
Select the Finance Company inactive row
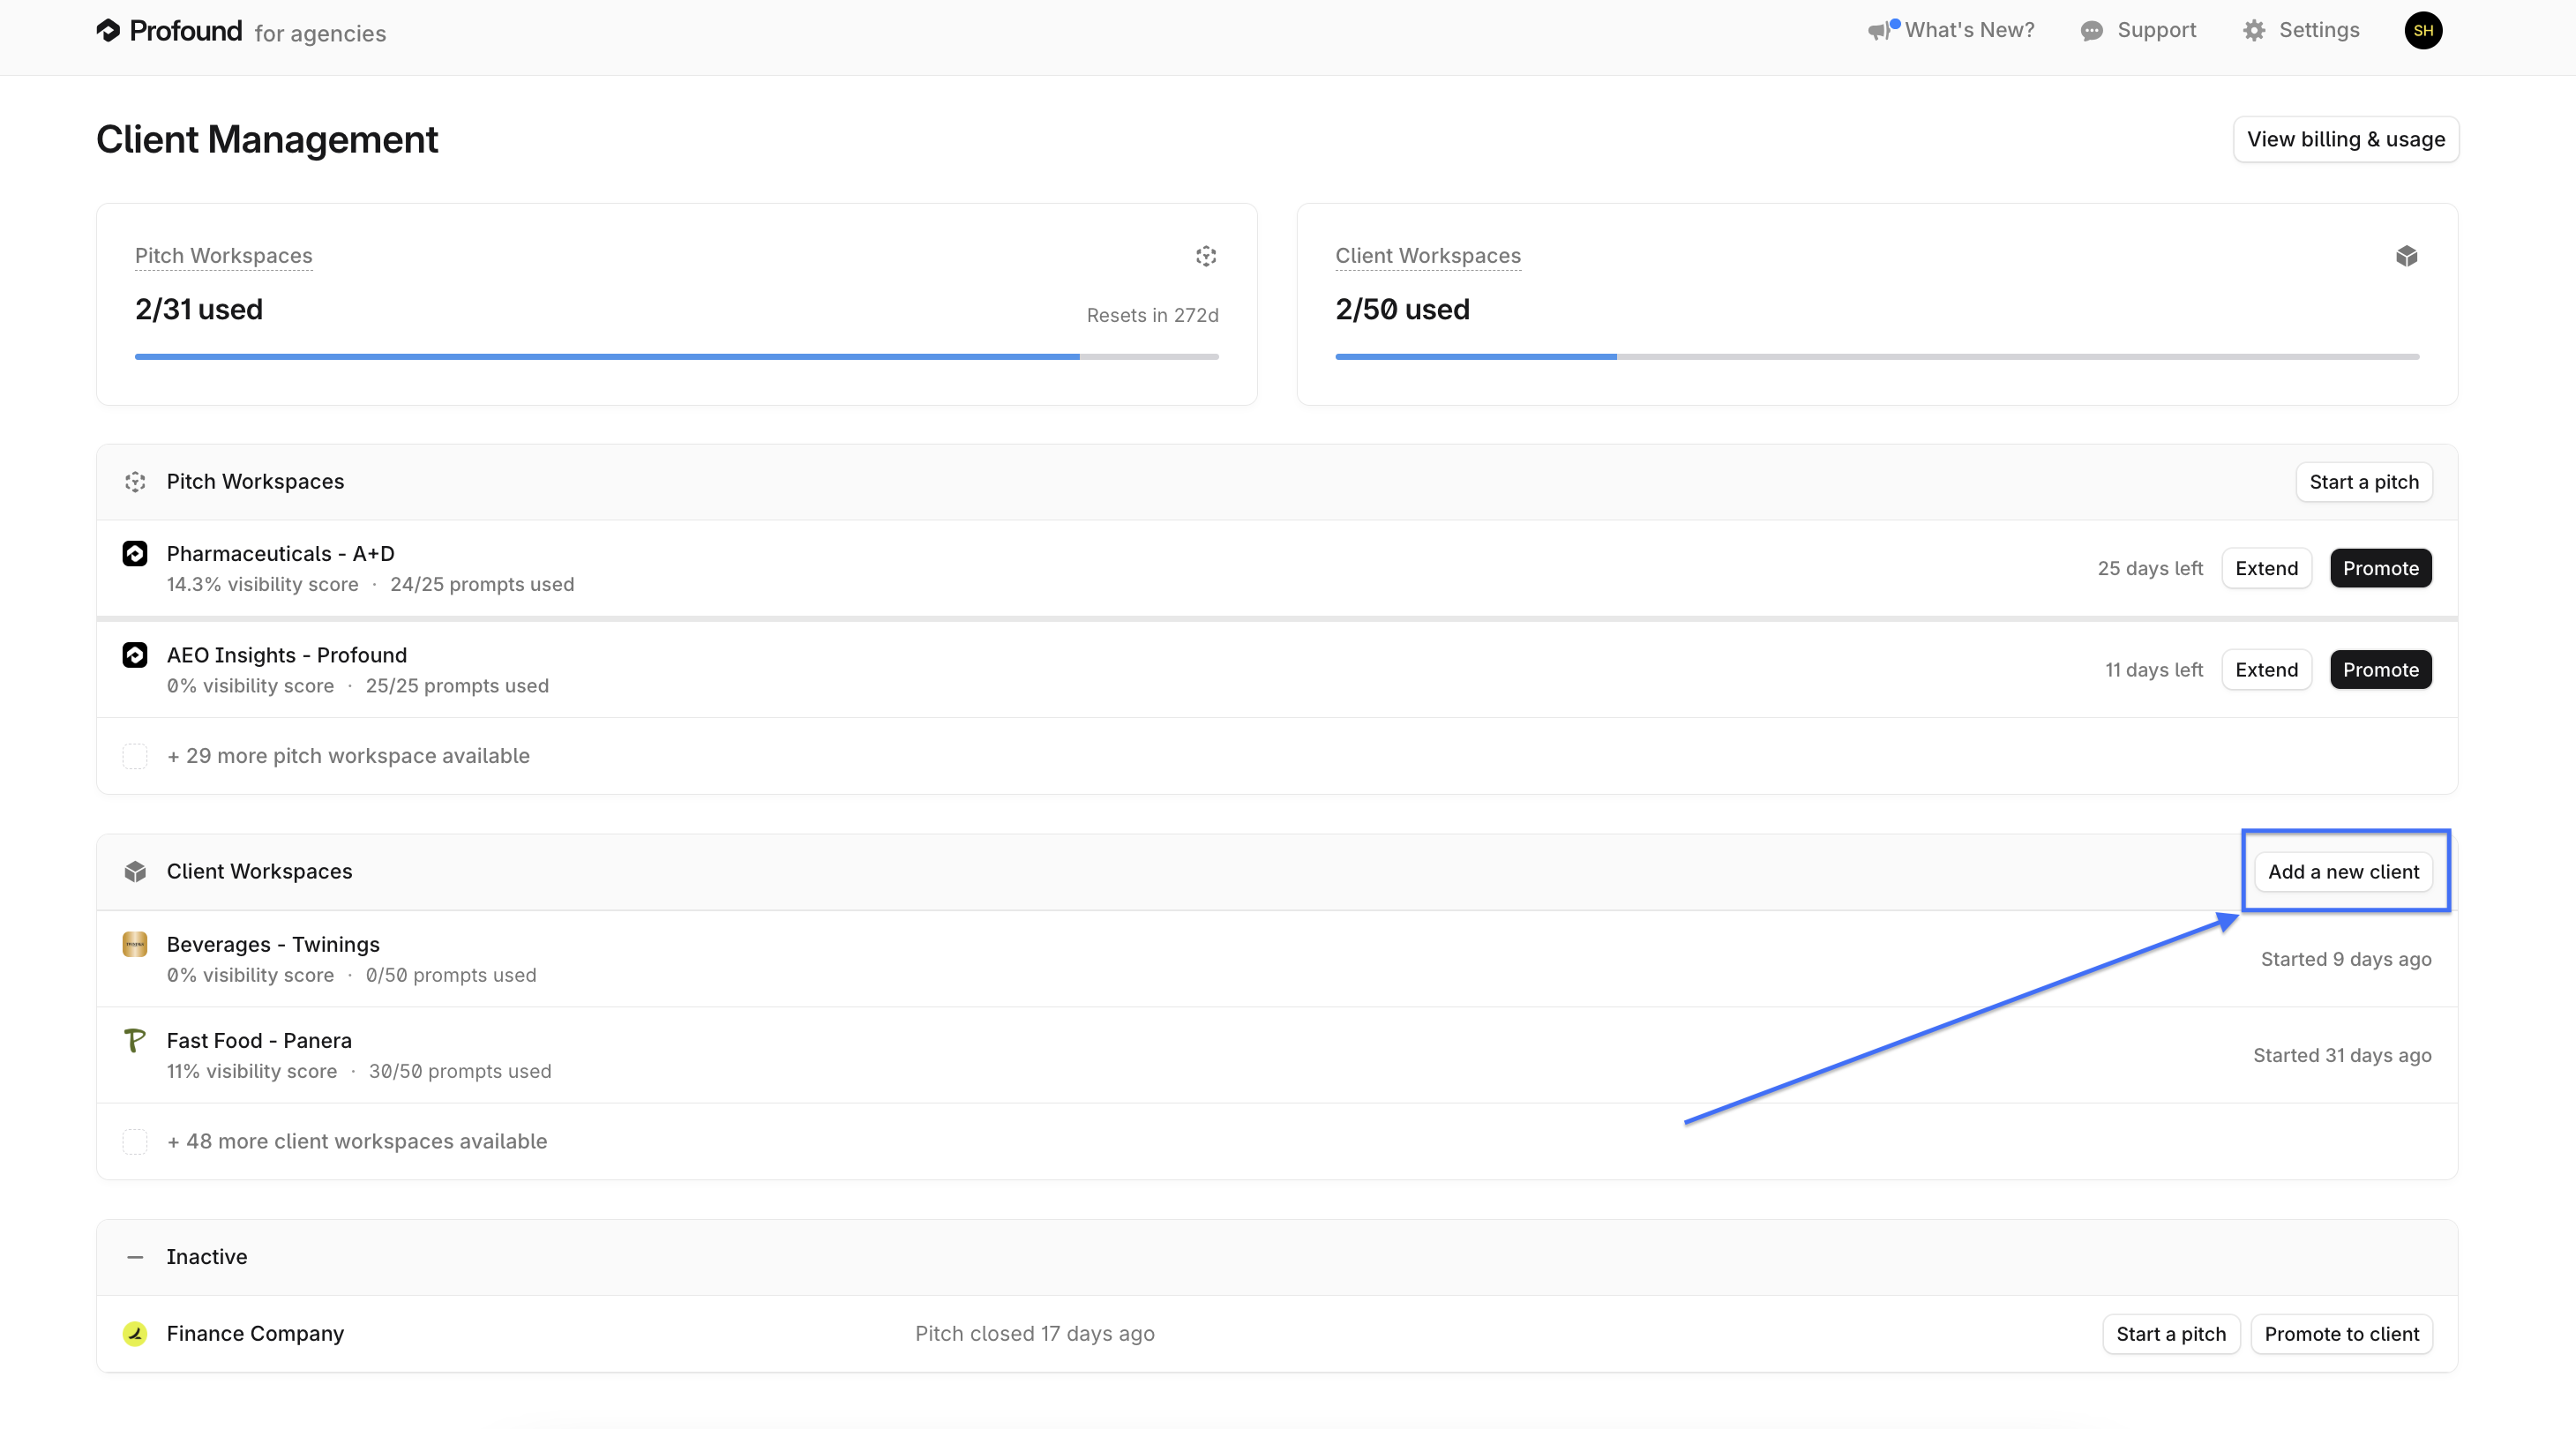point(1277,1334)
